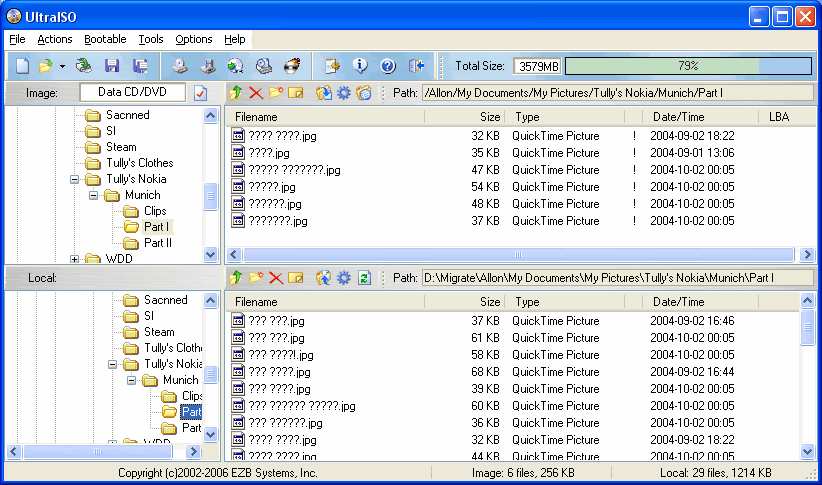Open the Bootable menu
Screen dimensions: 822x485
pos(105,39)
